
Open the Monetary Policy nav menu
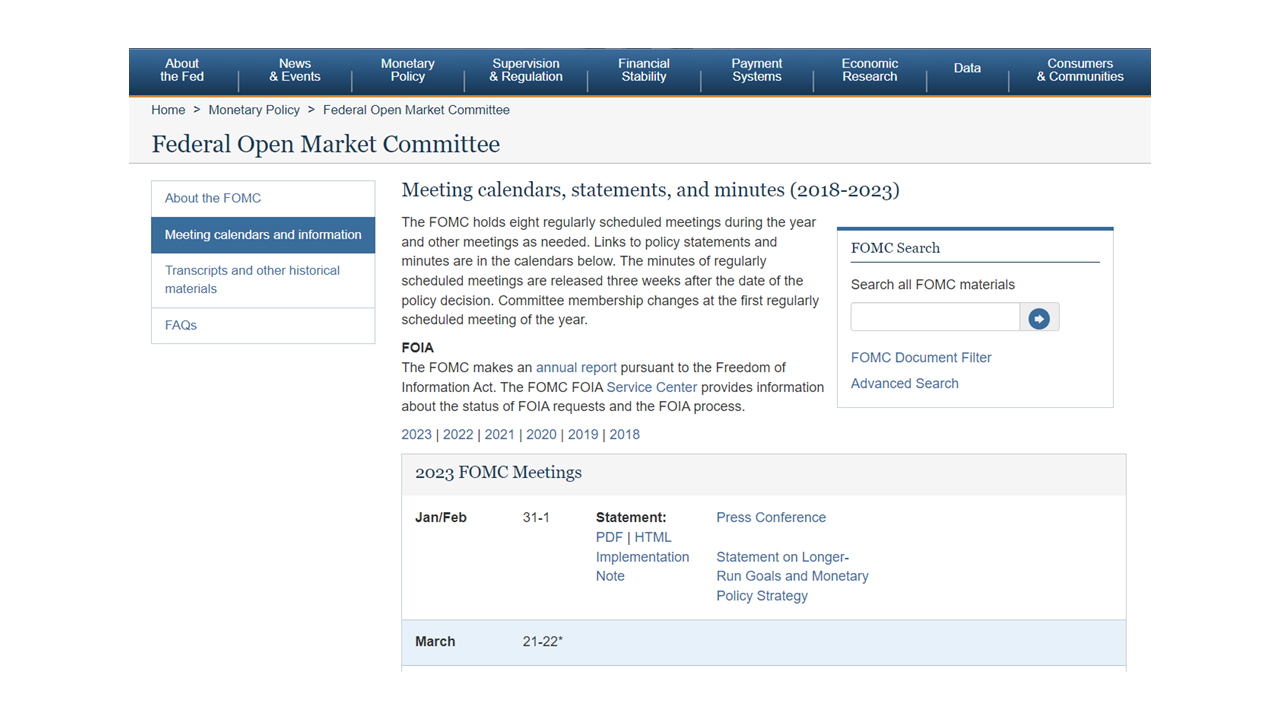point(408,70)
